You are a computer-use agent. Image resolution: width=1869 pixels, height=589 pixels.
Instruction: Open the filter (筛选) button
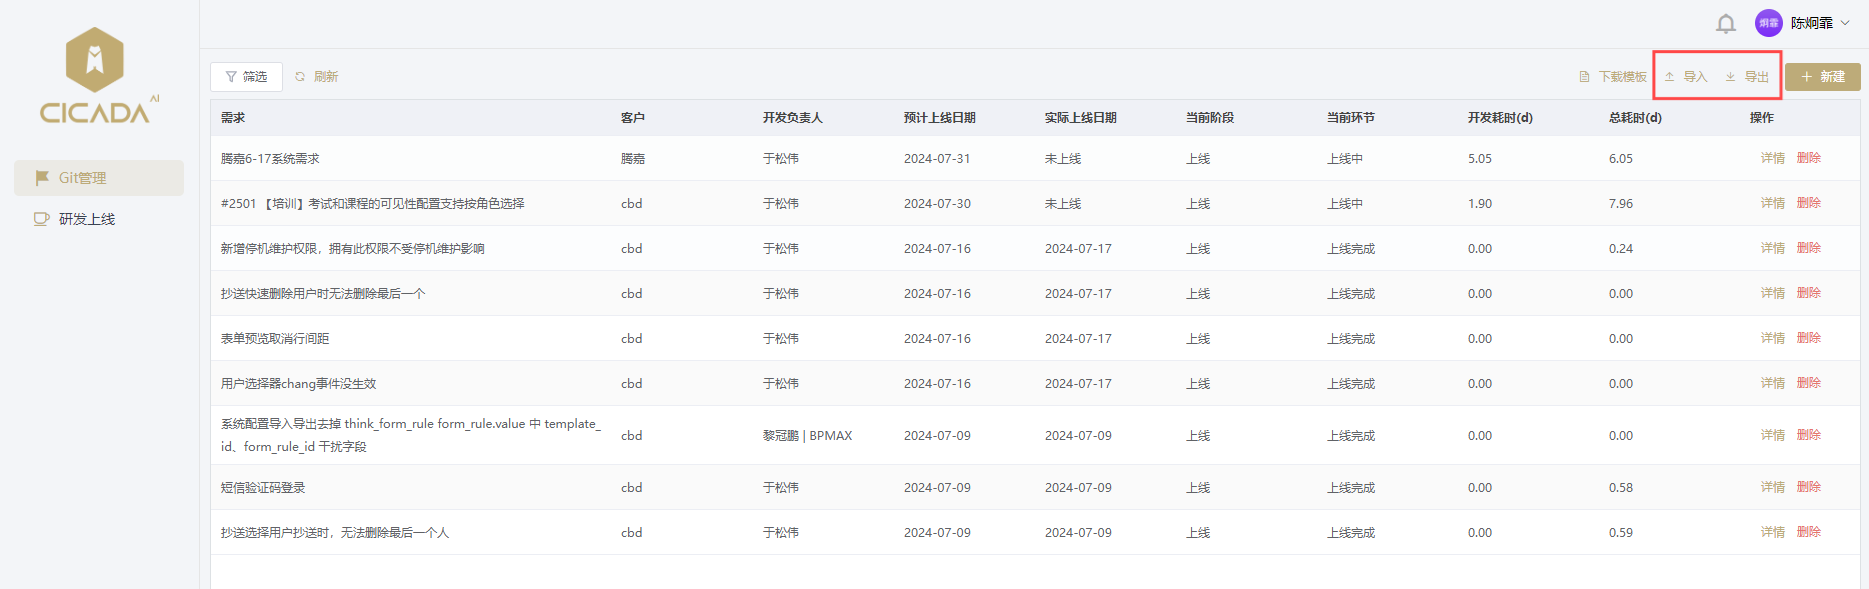click(246, 77)
